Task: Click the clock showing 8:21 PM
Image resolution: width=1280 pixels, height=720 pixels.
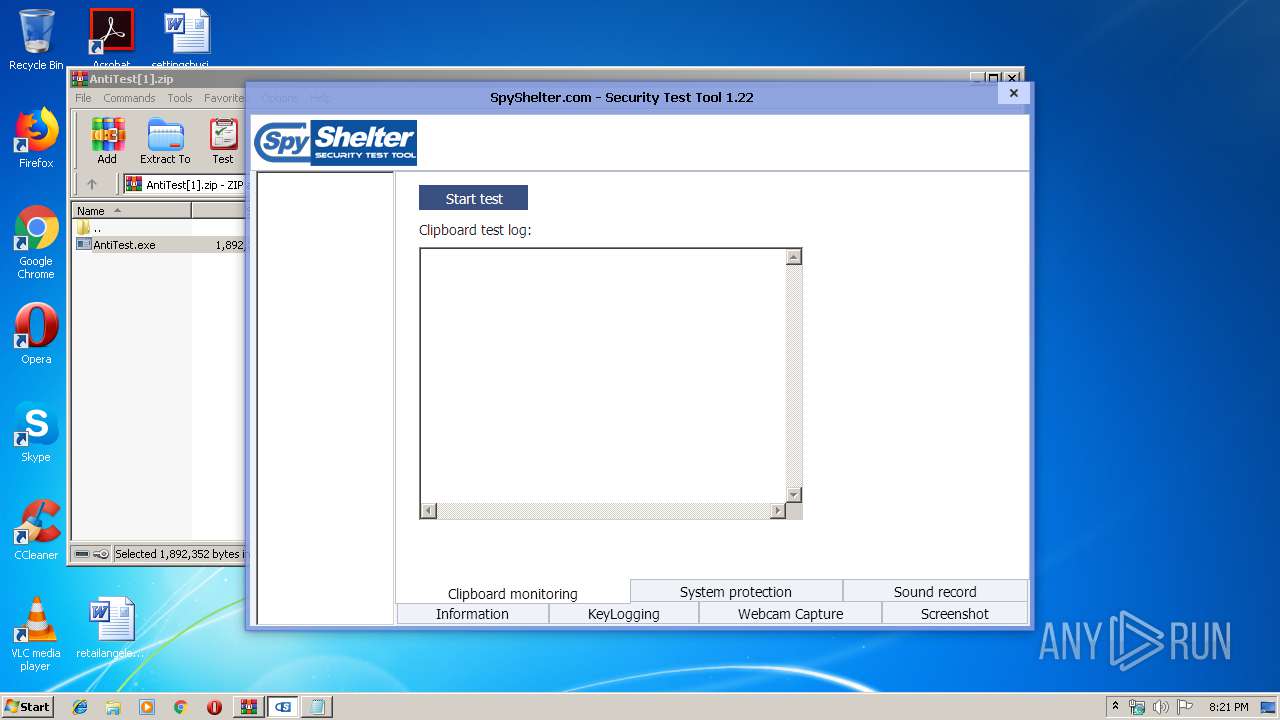Action: 1228,707
